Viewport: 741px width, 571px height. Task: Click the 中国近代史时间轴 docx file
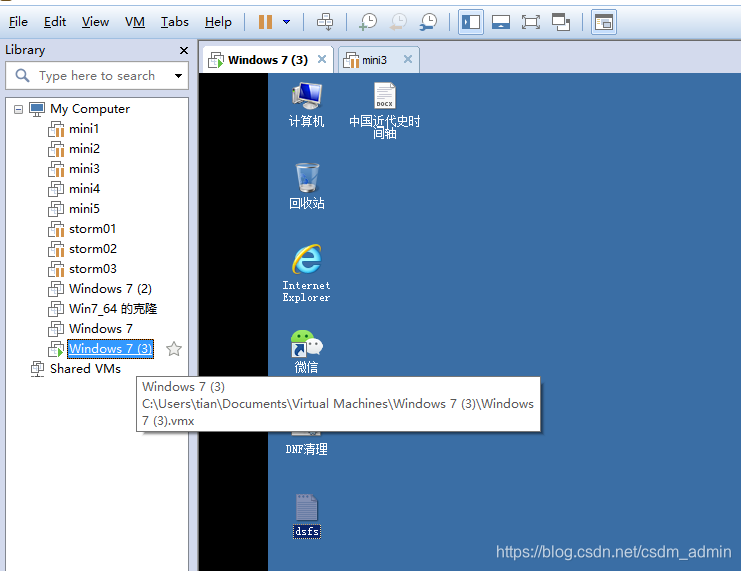pos(384,111)
